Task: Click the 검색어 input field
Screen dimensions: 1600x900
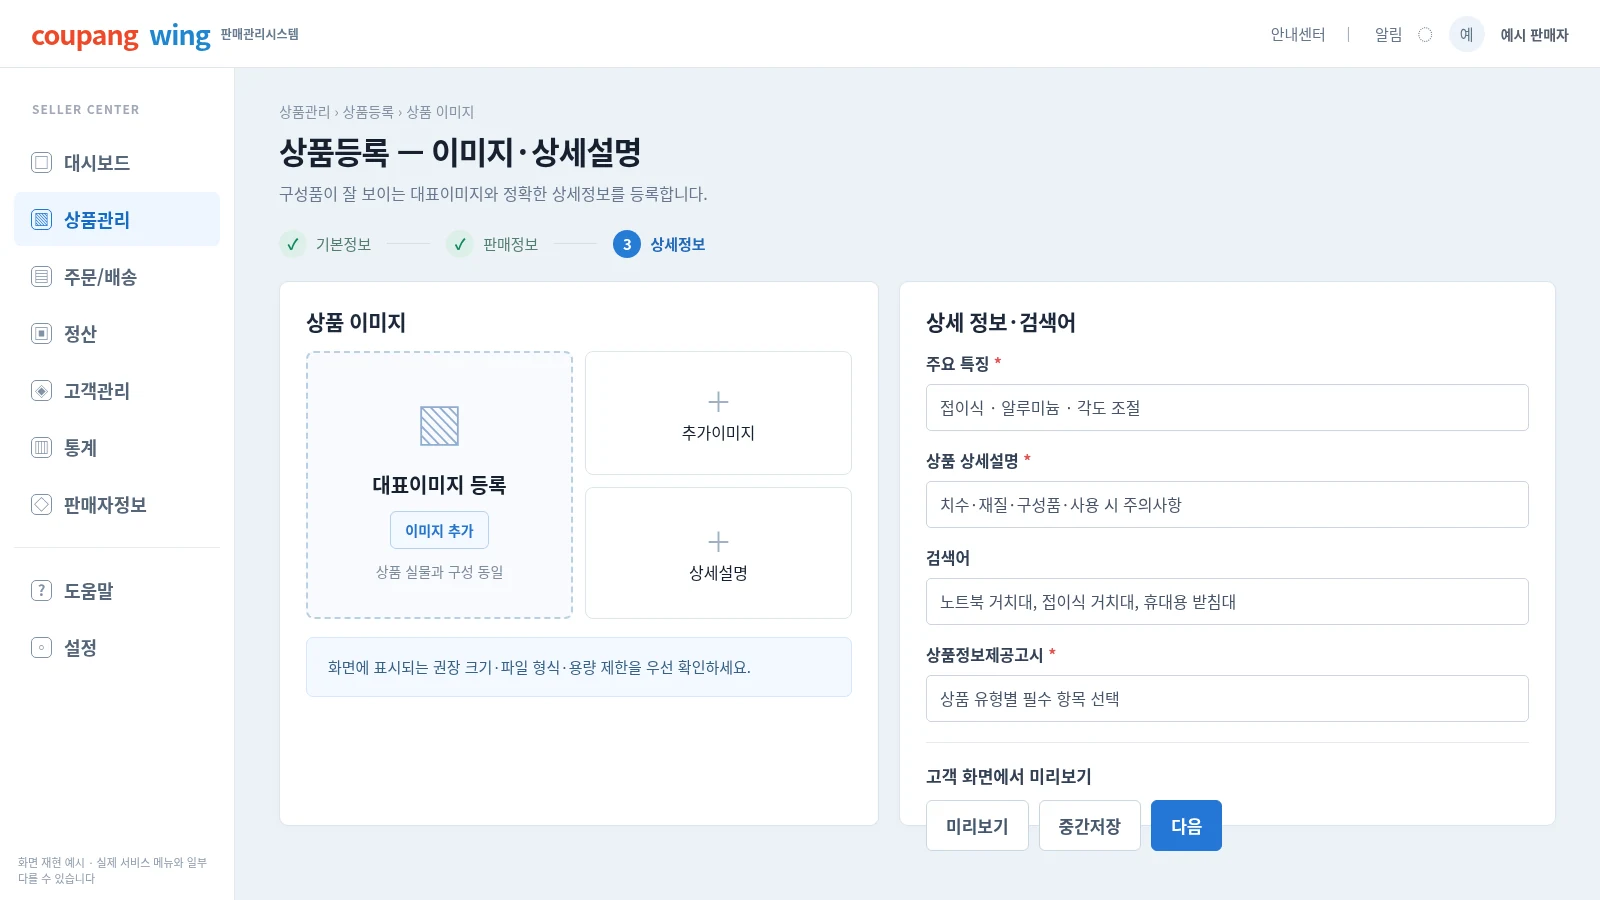Action: (1227, 601)
